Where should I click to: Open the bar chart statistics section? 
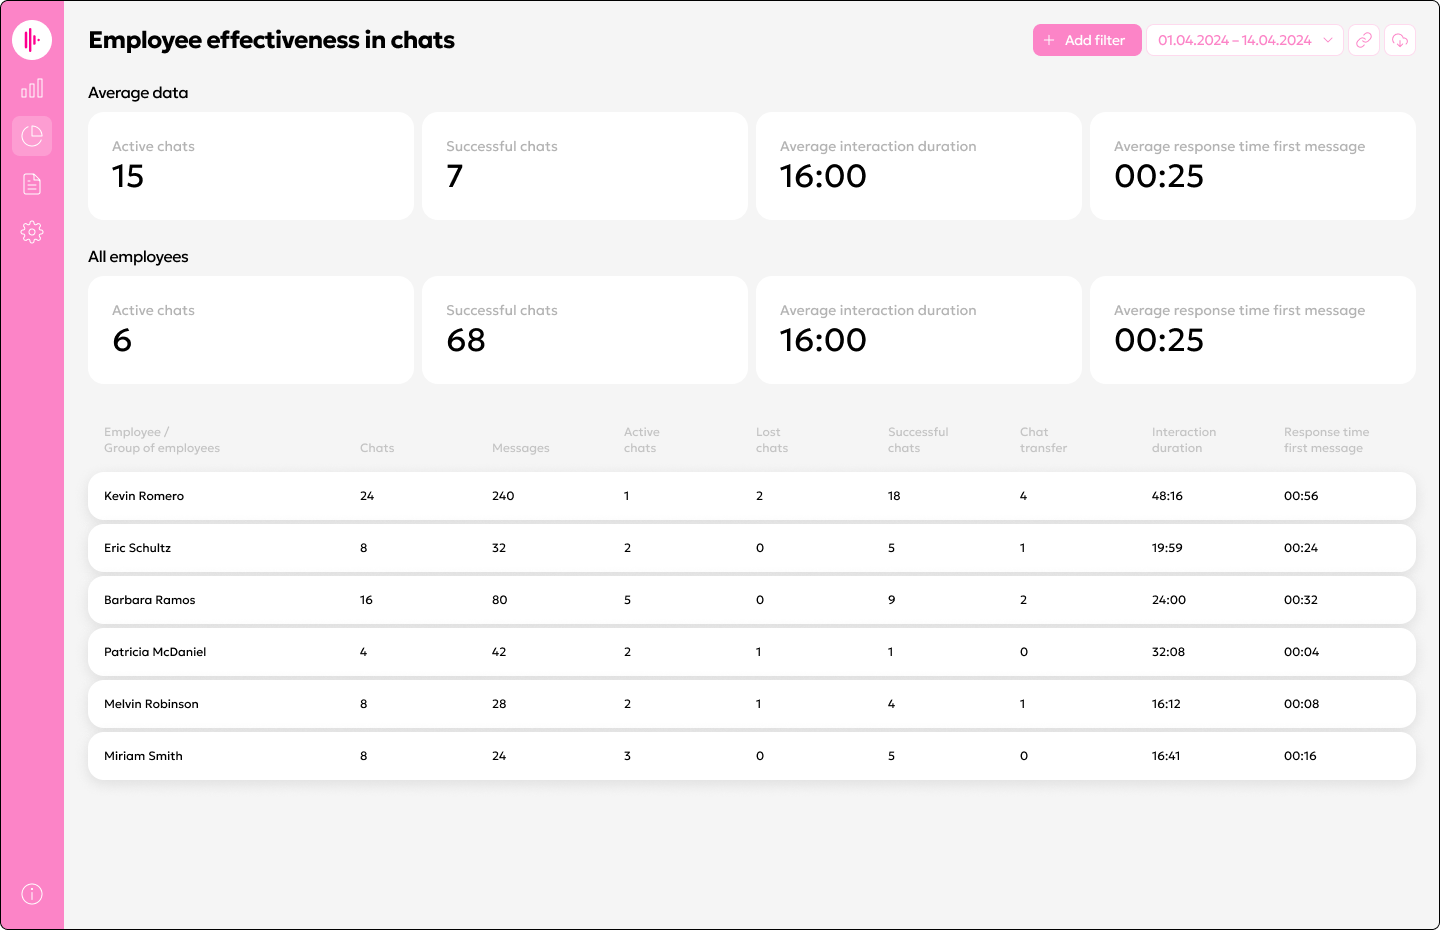32,89
